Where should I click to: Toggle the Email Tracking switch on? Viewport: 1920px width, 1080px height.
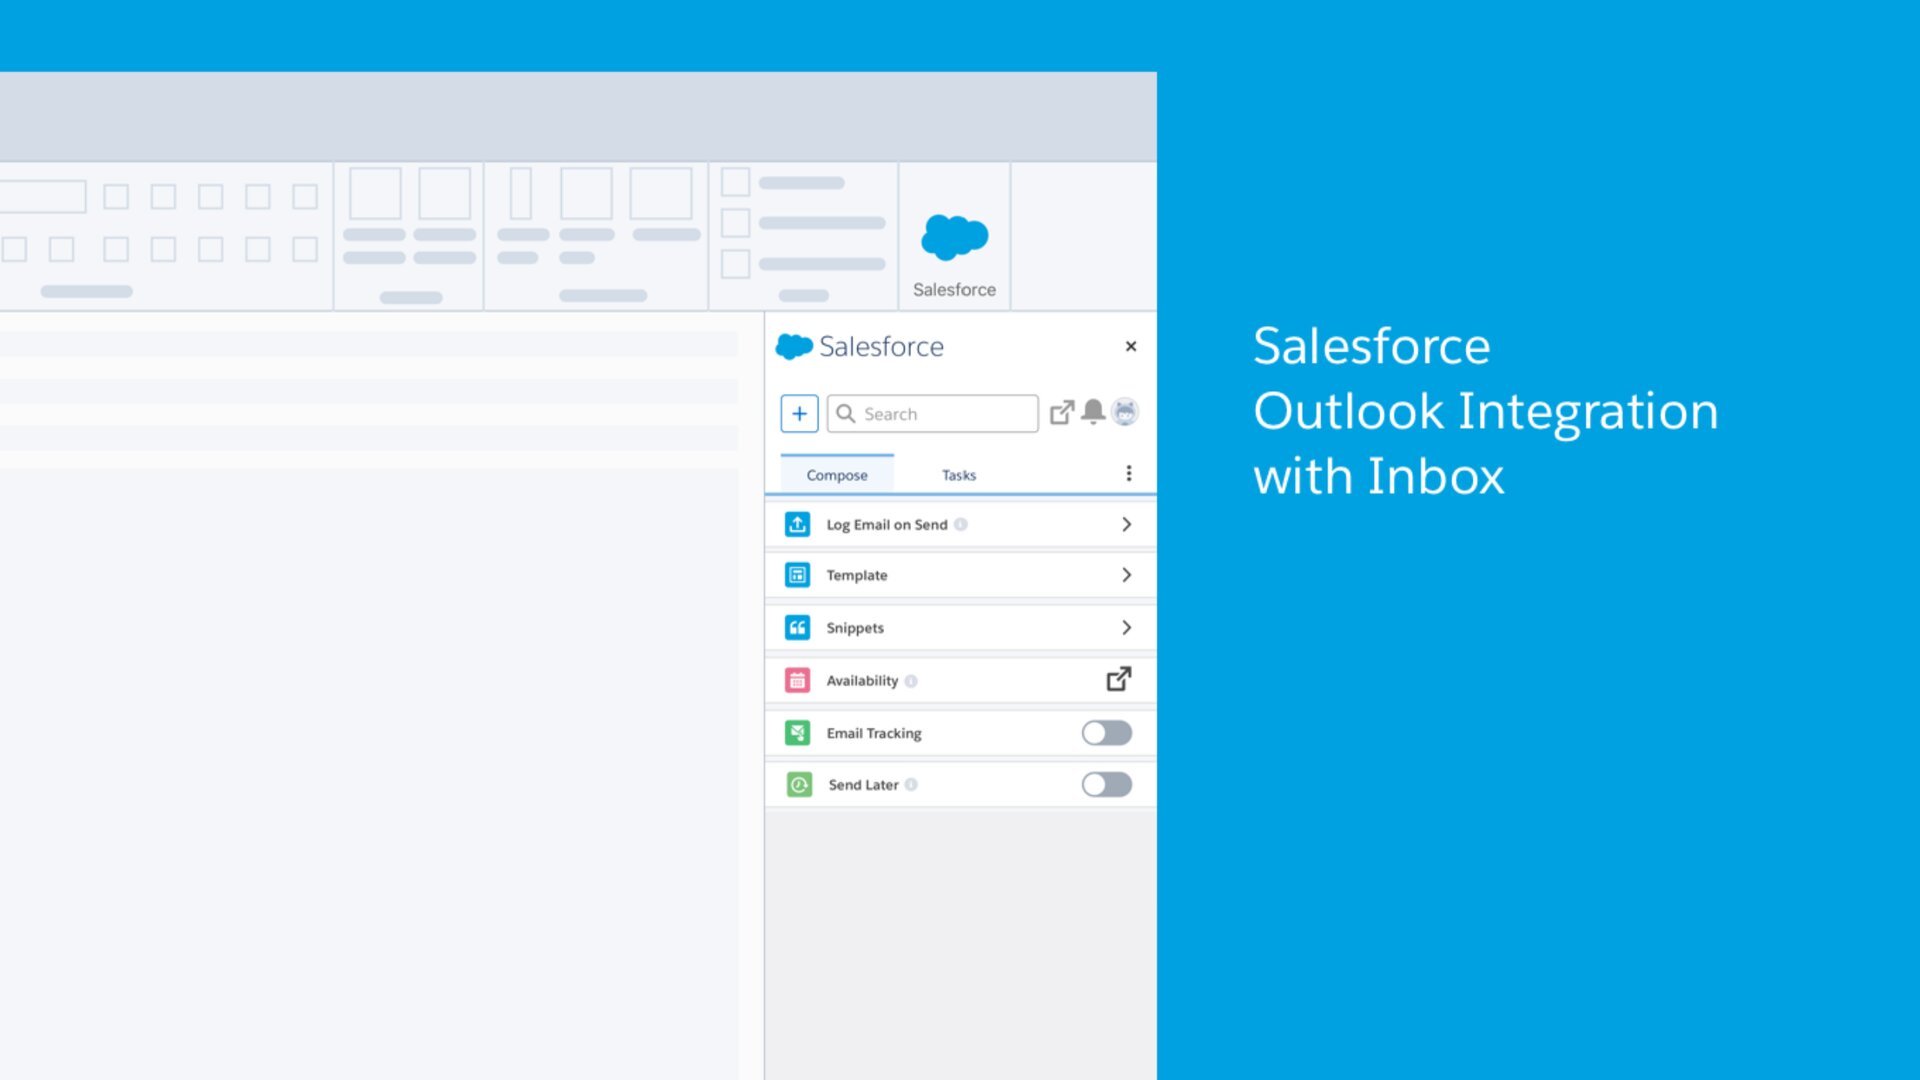pos(1104,732)
